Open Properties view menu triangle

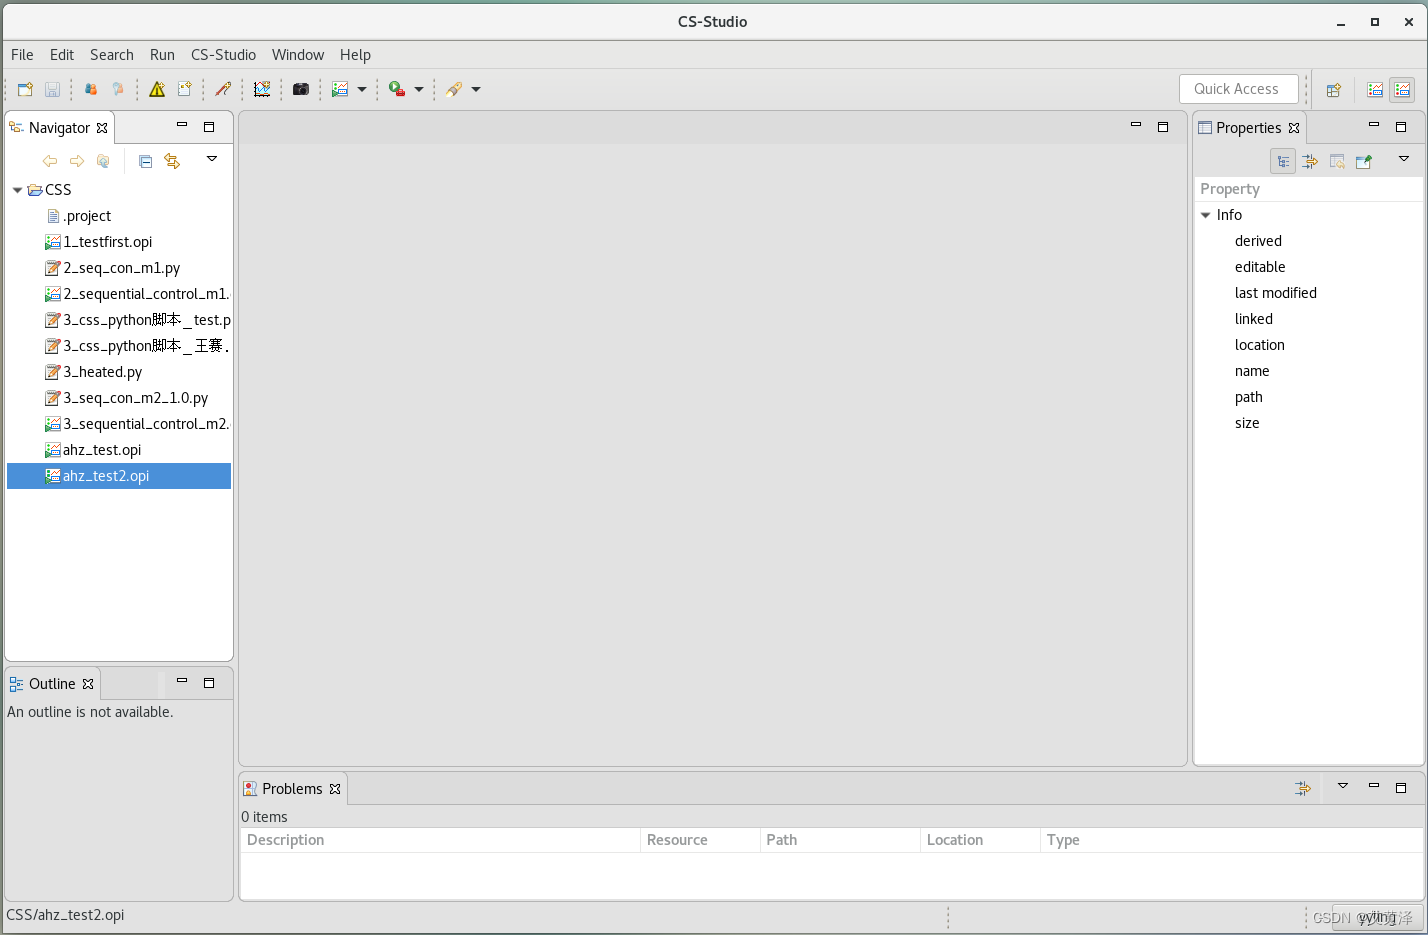1403,159
